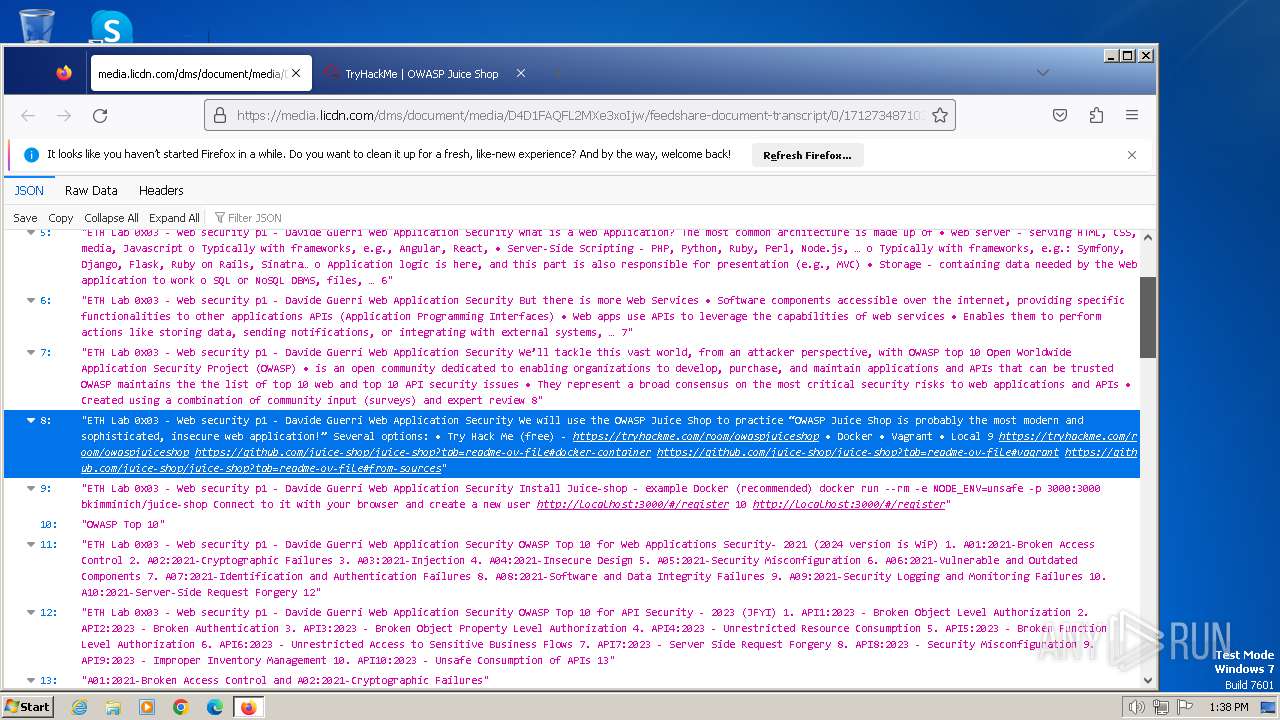Launch Google Chrome from taskbar
Image resolution: width=1280 pixels, height=720 pixels.
click(x=181, y=707)
